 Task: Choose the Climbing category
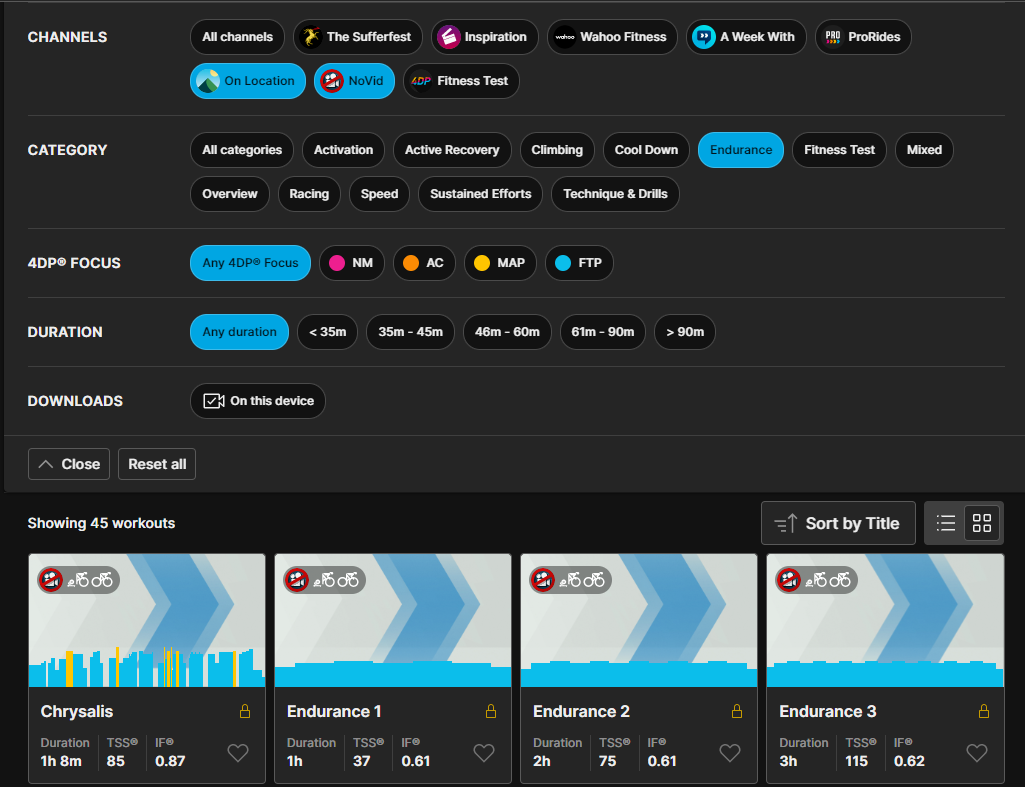tap(557, 150)
